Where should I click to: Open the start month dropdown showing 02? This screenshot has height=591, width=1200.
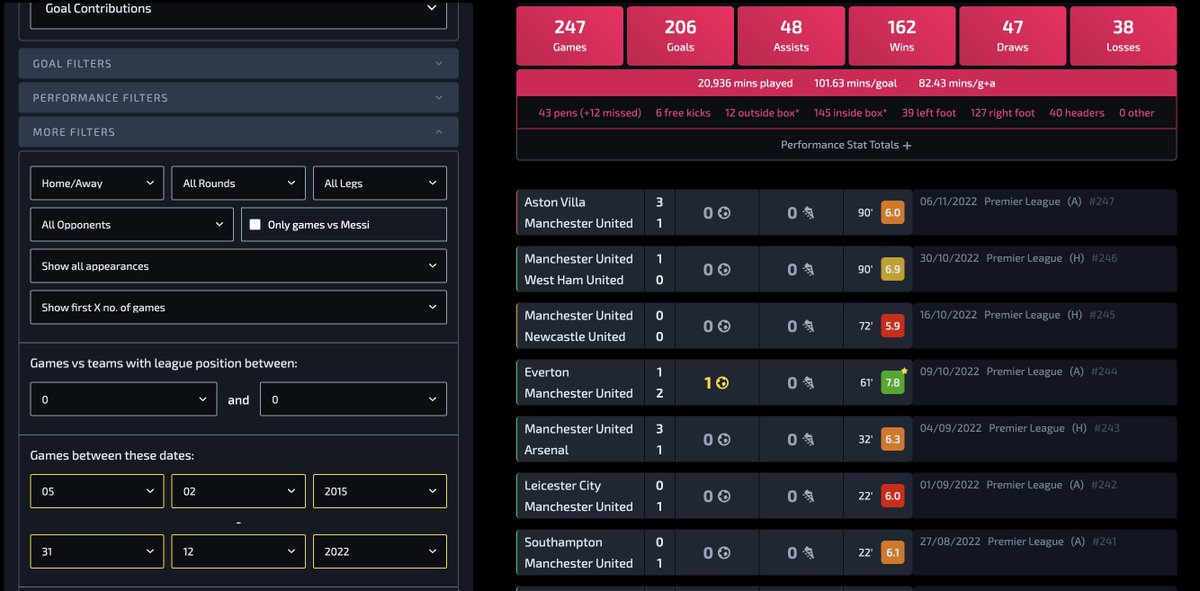click(x=238, y=491)
